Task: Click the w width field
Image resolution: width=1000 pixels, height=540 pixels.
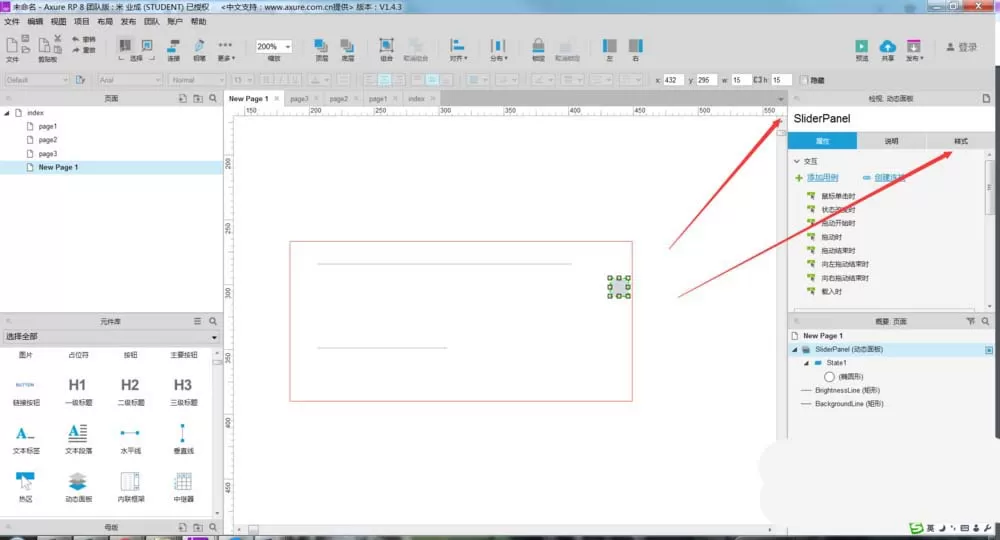Action: pyautogui.click(x=740, y=80)
